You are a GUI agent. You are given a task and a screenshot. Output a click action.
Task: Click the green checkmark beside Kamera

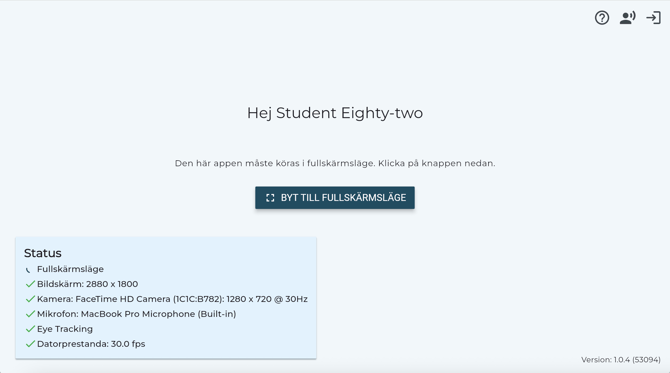30,299
